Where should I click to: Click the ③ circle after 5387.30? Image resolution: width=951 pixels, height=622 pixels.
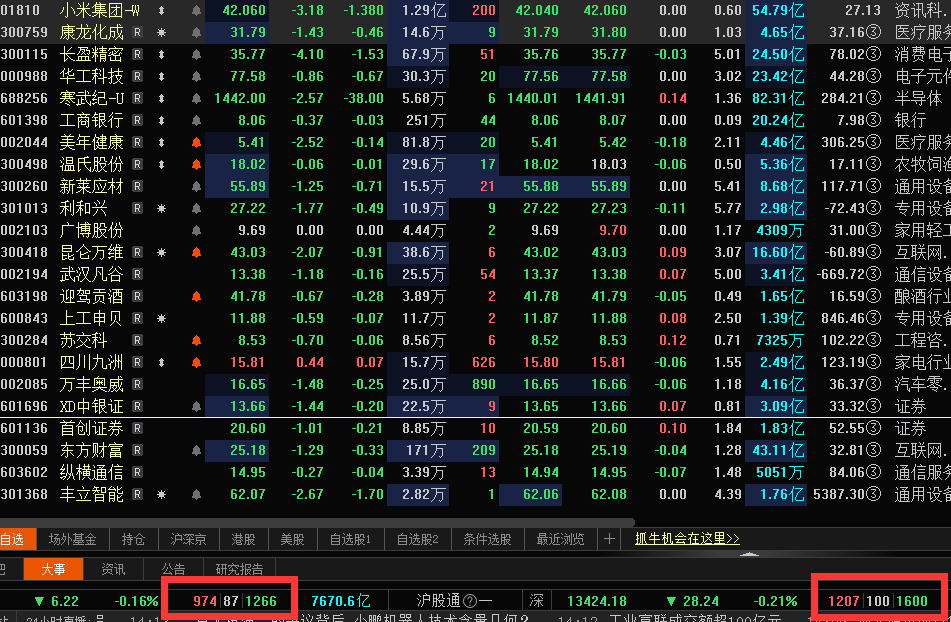873,495
